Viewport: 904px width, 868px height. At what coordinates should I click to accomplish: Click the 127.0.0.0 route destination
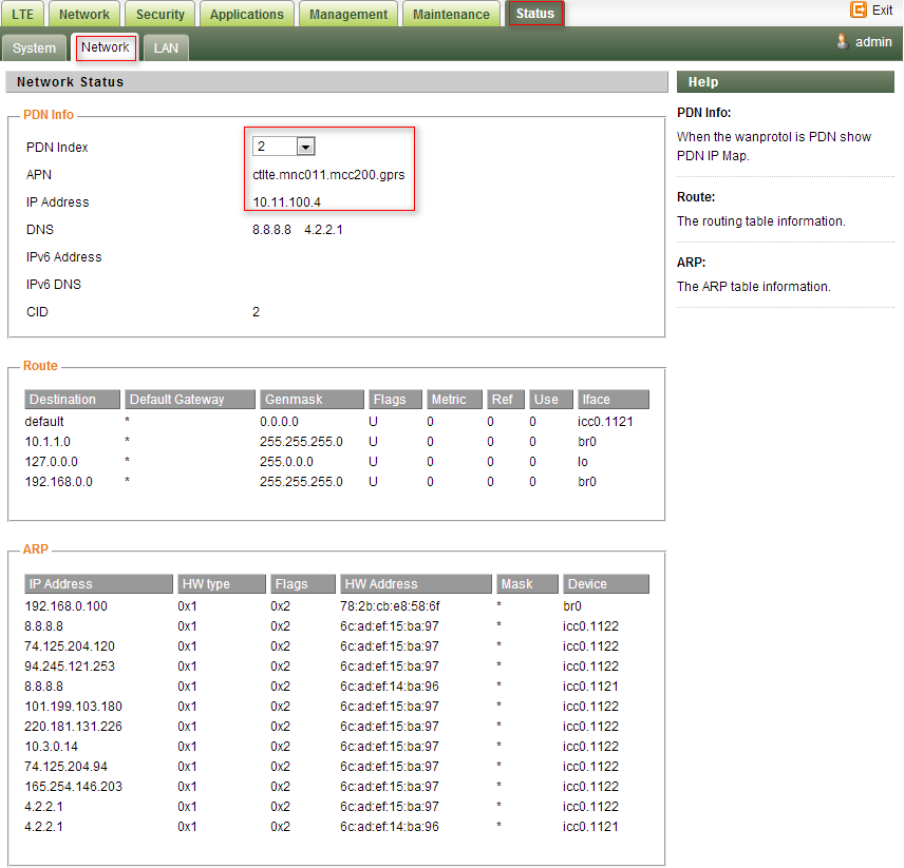[x=51, y=462]
